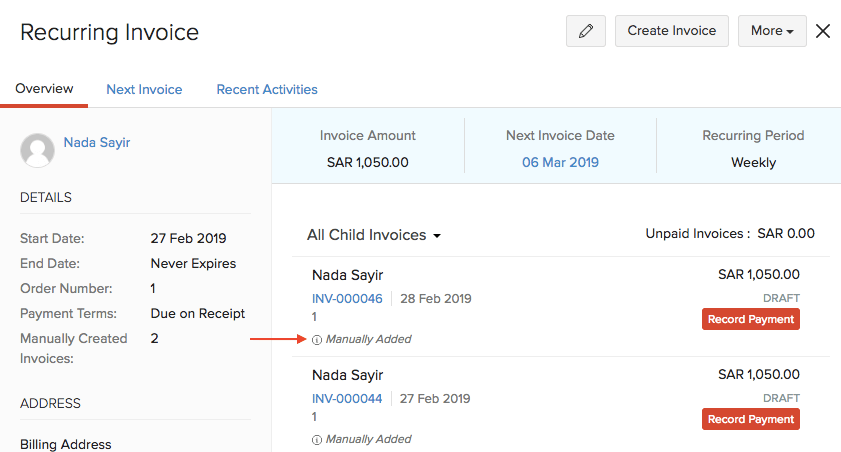Click the pencil edit icon button
The width and height of the screenshot is (841, 452).
point(586,31)
